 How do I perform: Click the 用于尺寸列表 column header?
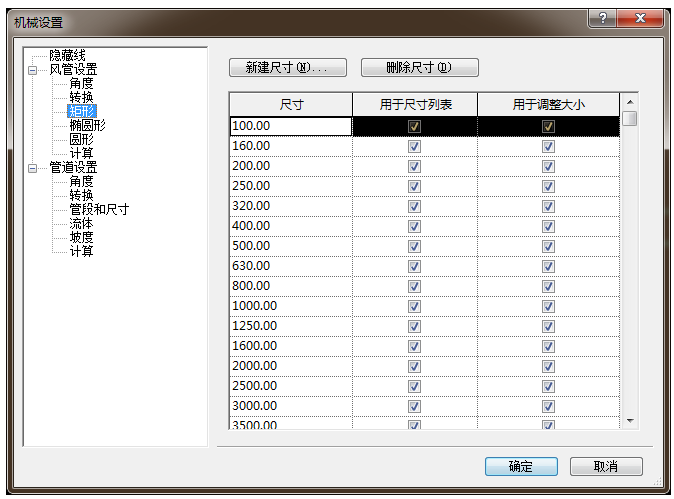click(415, 104)
